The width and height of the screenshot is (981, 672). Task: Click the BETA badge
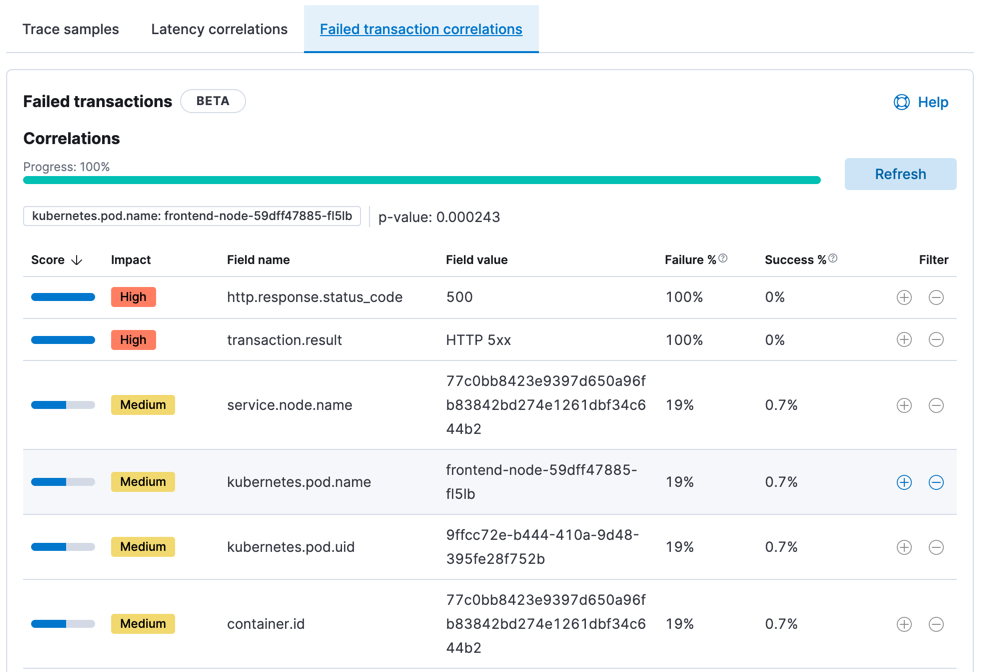click(x=213, y=101)
